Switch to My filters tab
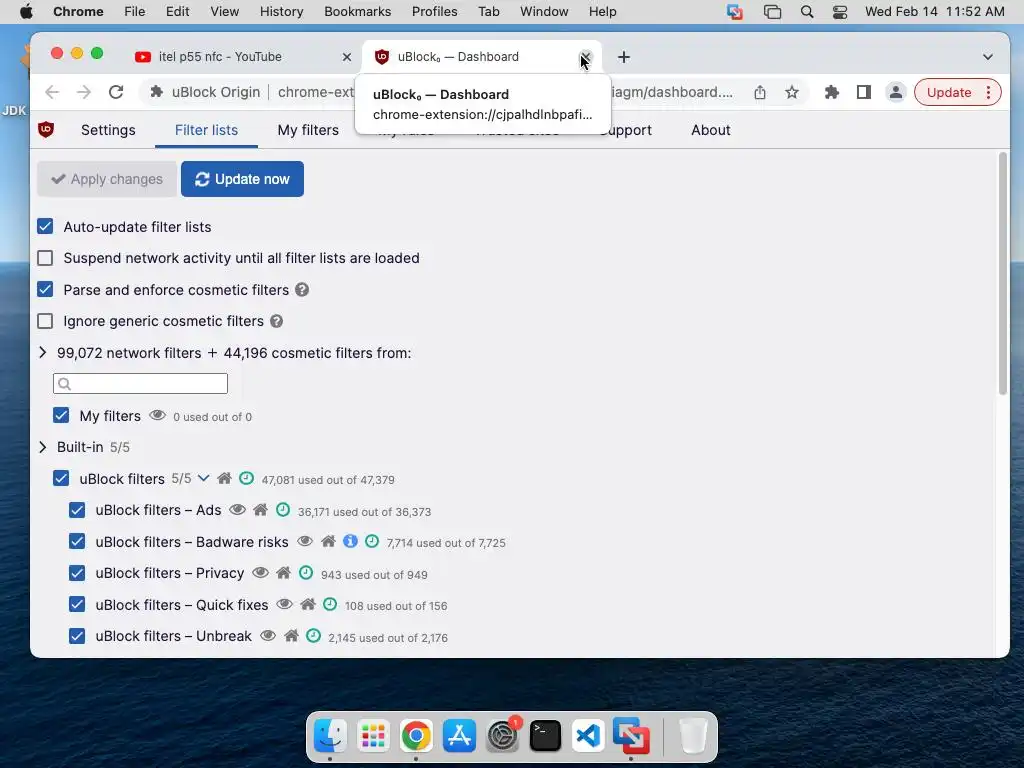The width and height of the screenshot is (1024, 768). coord(308,130)
